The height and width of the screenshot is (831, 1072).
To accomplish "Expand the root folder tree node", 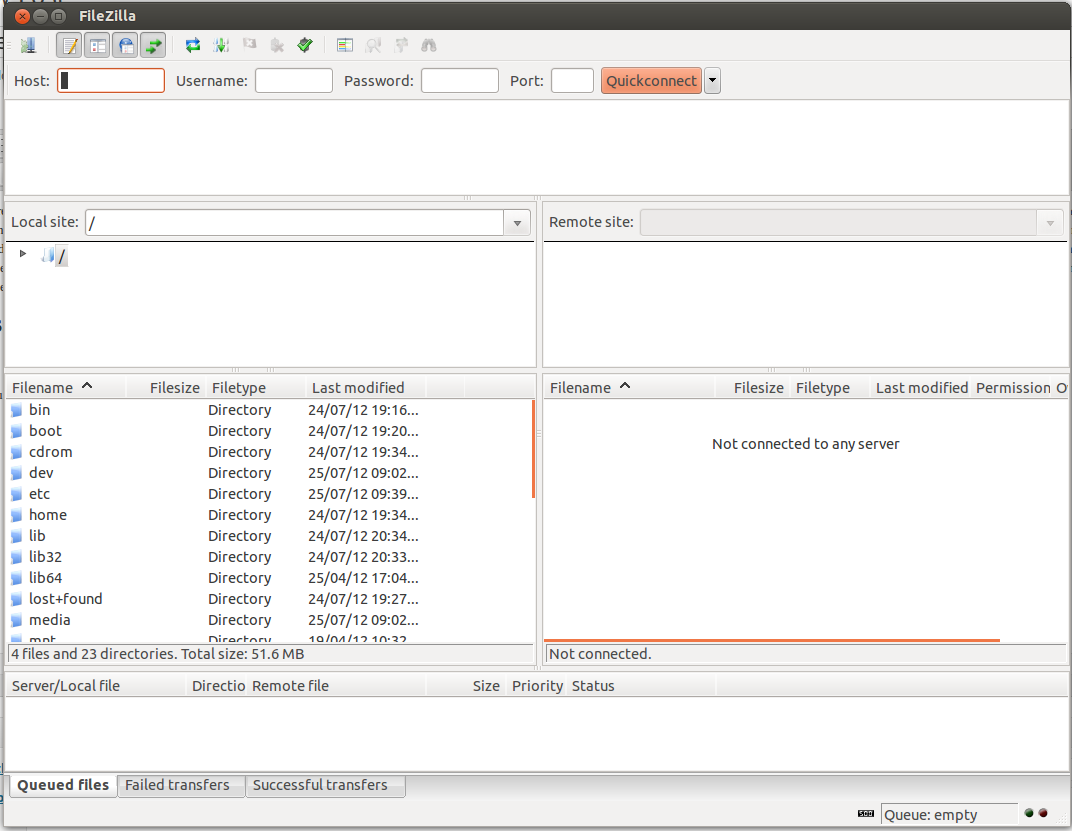I will [x=23, y=254].
